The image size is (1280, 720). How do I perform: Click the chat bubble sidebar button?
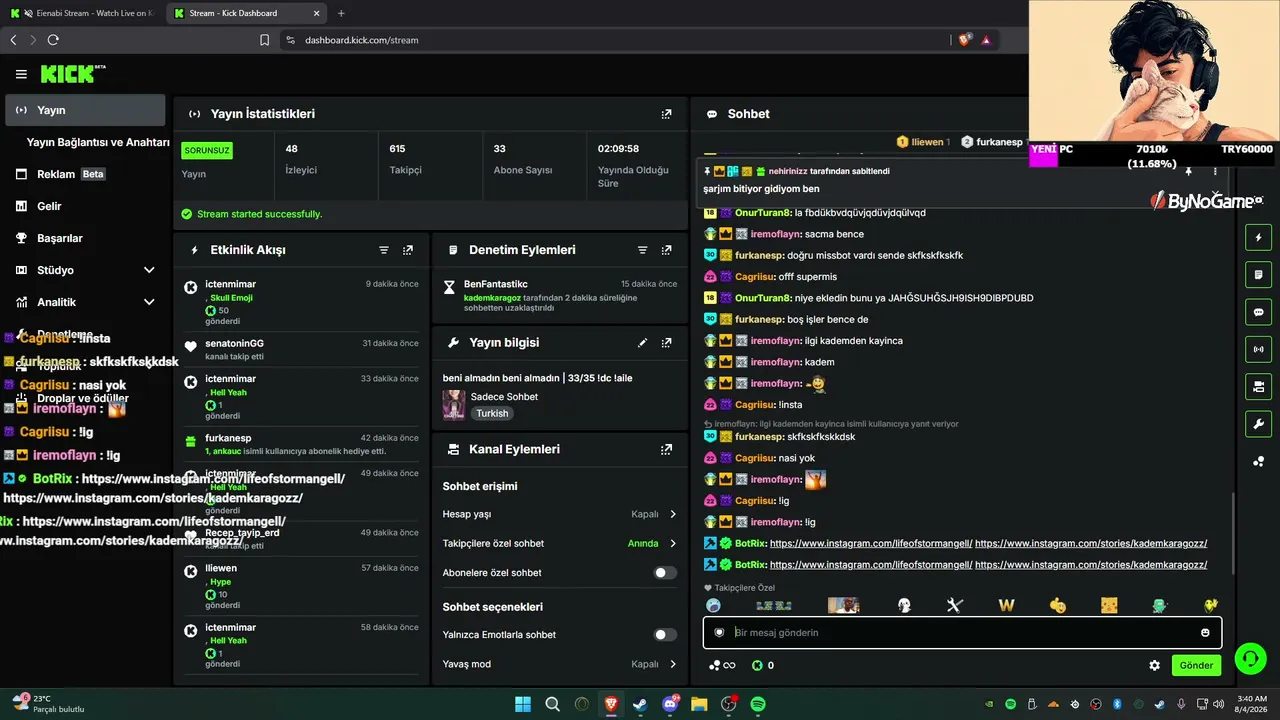click(x=1258, y=312)
